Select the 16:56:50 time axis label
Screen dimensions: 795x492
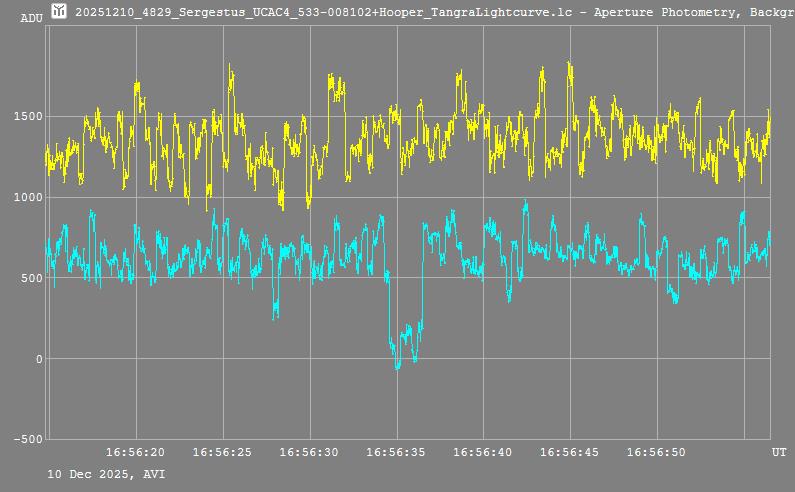click(x=656, y=453)
